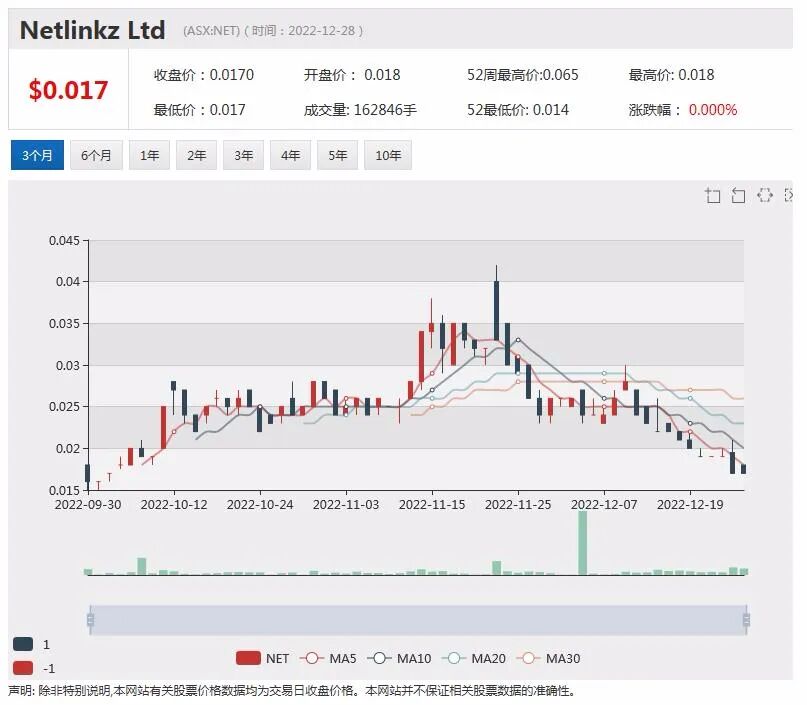
Task: Click the tall volume bar near 2022-12-07
Action: [x=583, y=543]
